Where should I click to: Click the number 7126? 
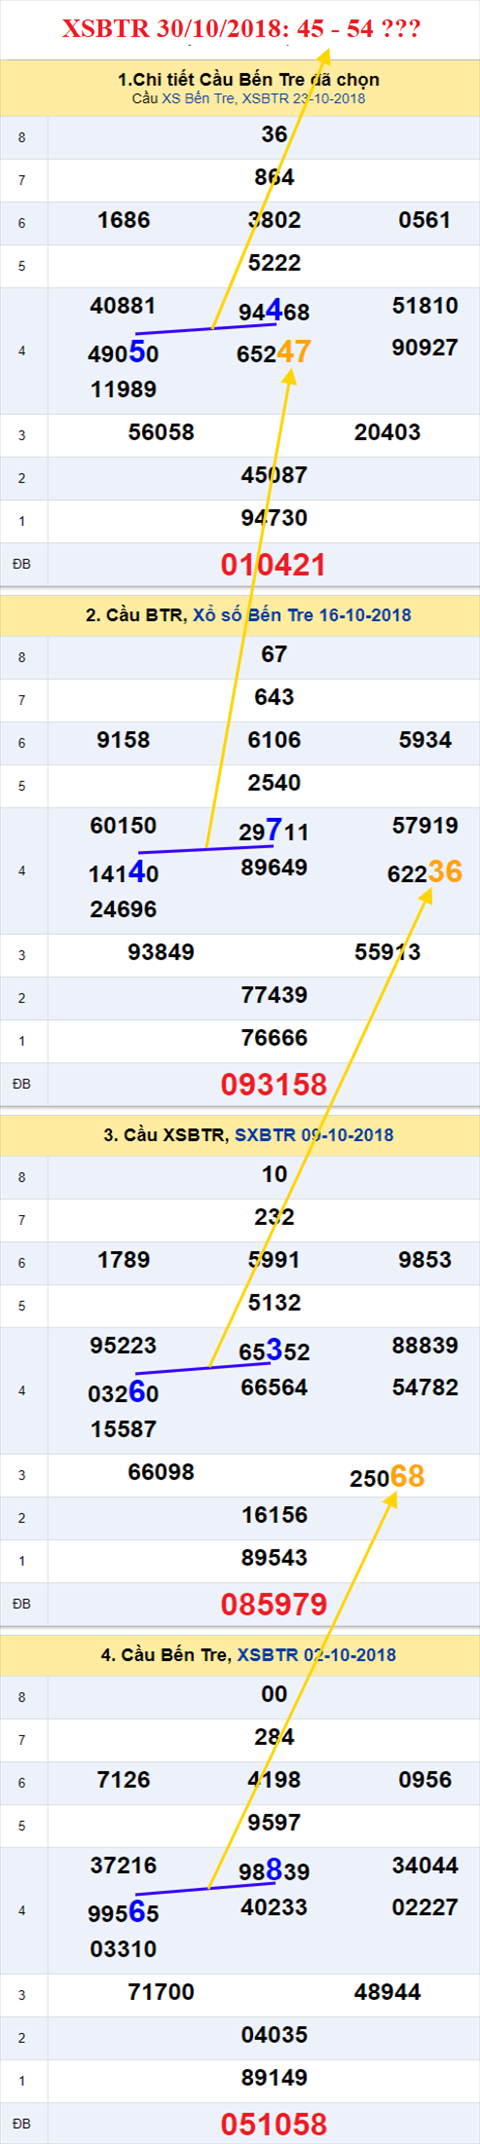coord(124,1780)
